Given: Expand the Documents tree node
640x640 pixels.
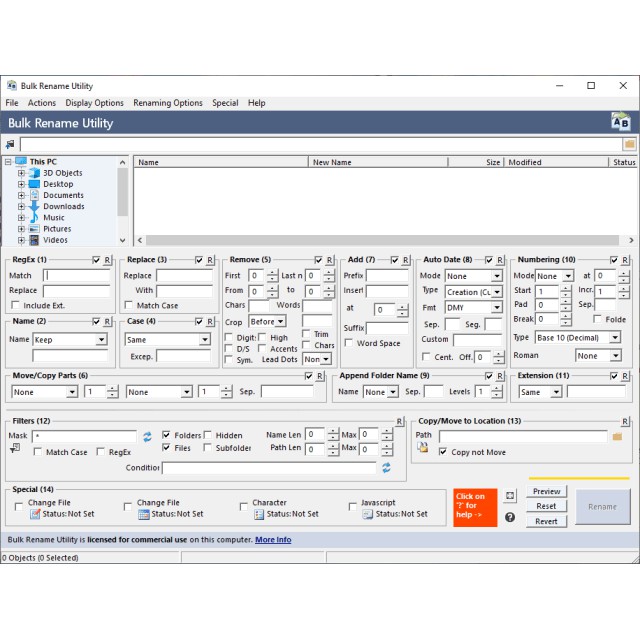Looking at the screenshot, I should 21,195.
